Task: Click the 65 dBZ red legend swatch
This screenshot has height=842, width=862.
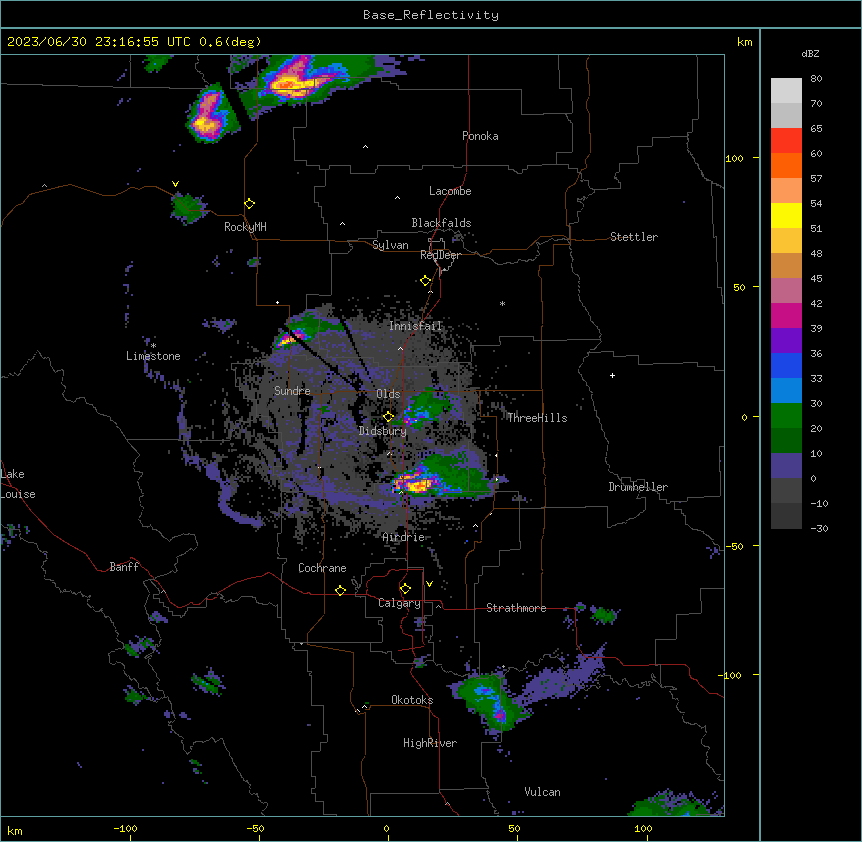Action: coord(786,140)
